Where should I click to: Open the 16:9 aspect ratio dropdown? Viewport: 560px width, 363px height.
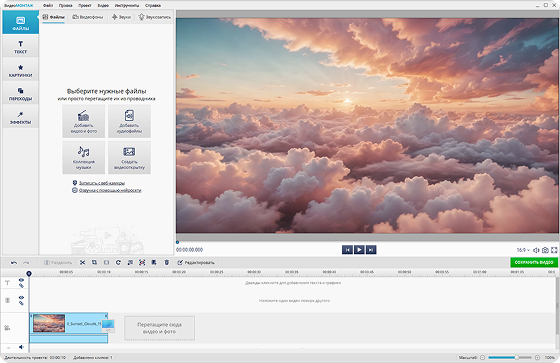(x=523, y=250)
